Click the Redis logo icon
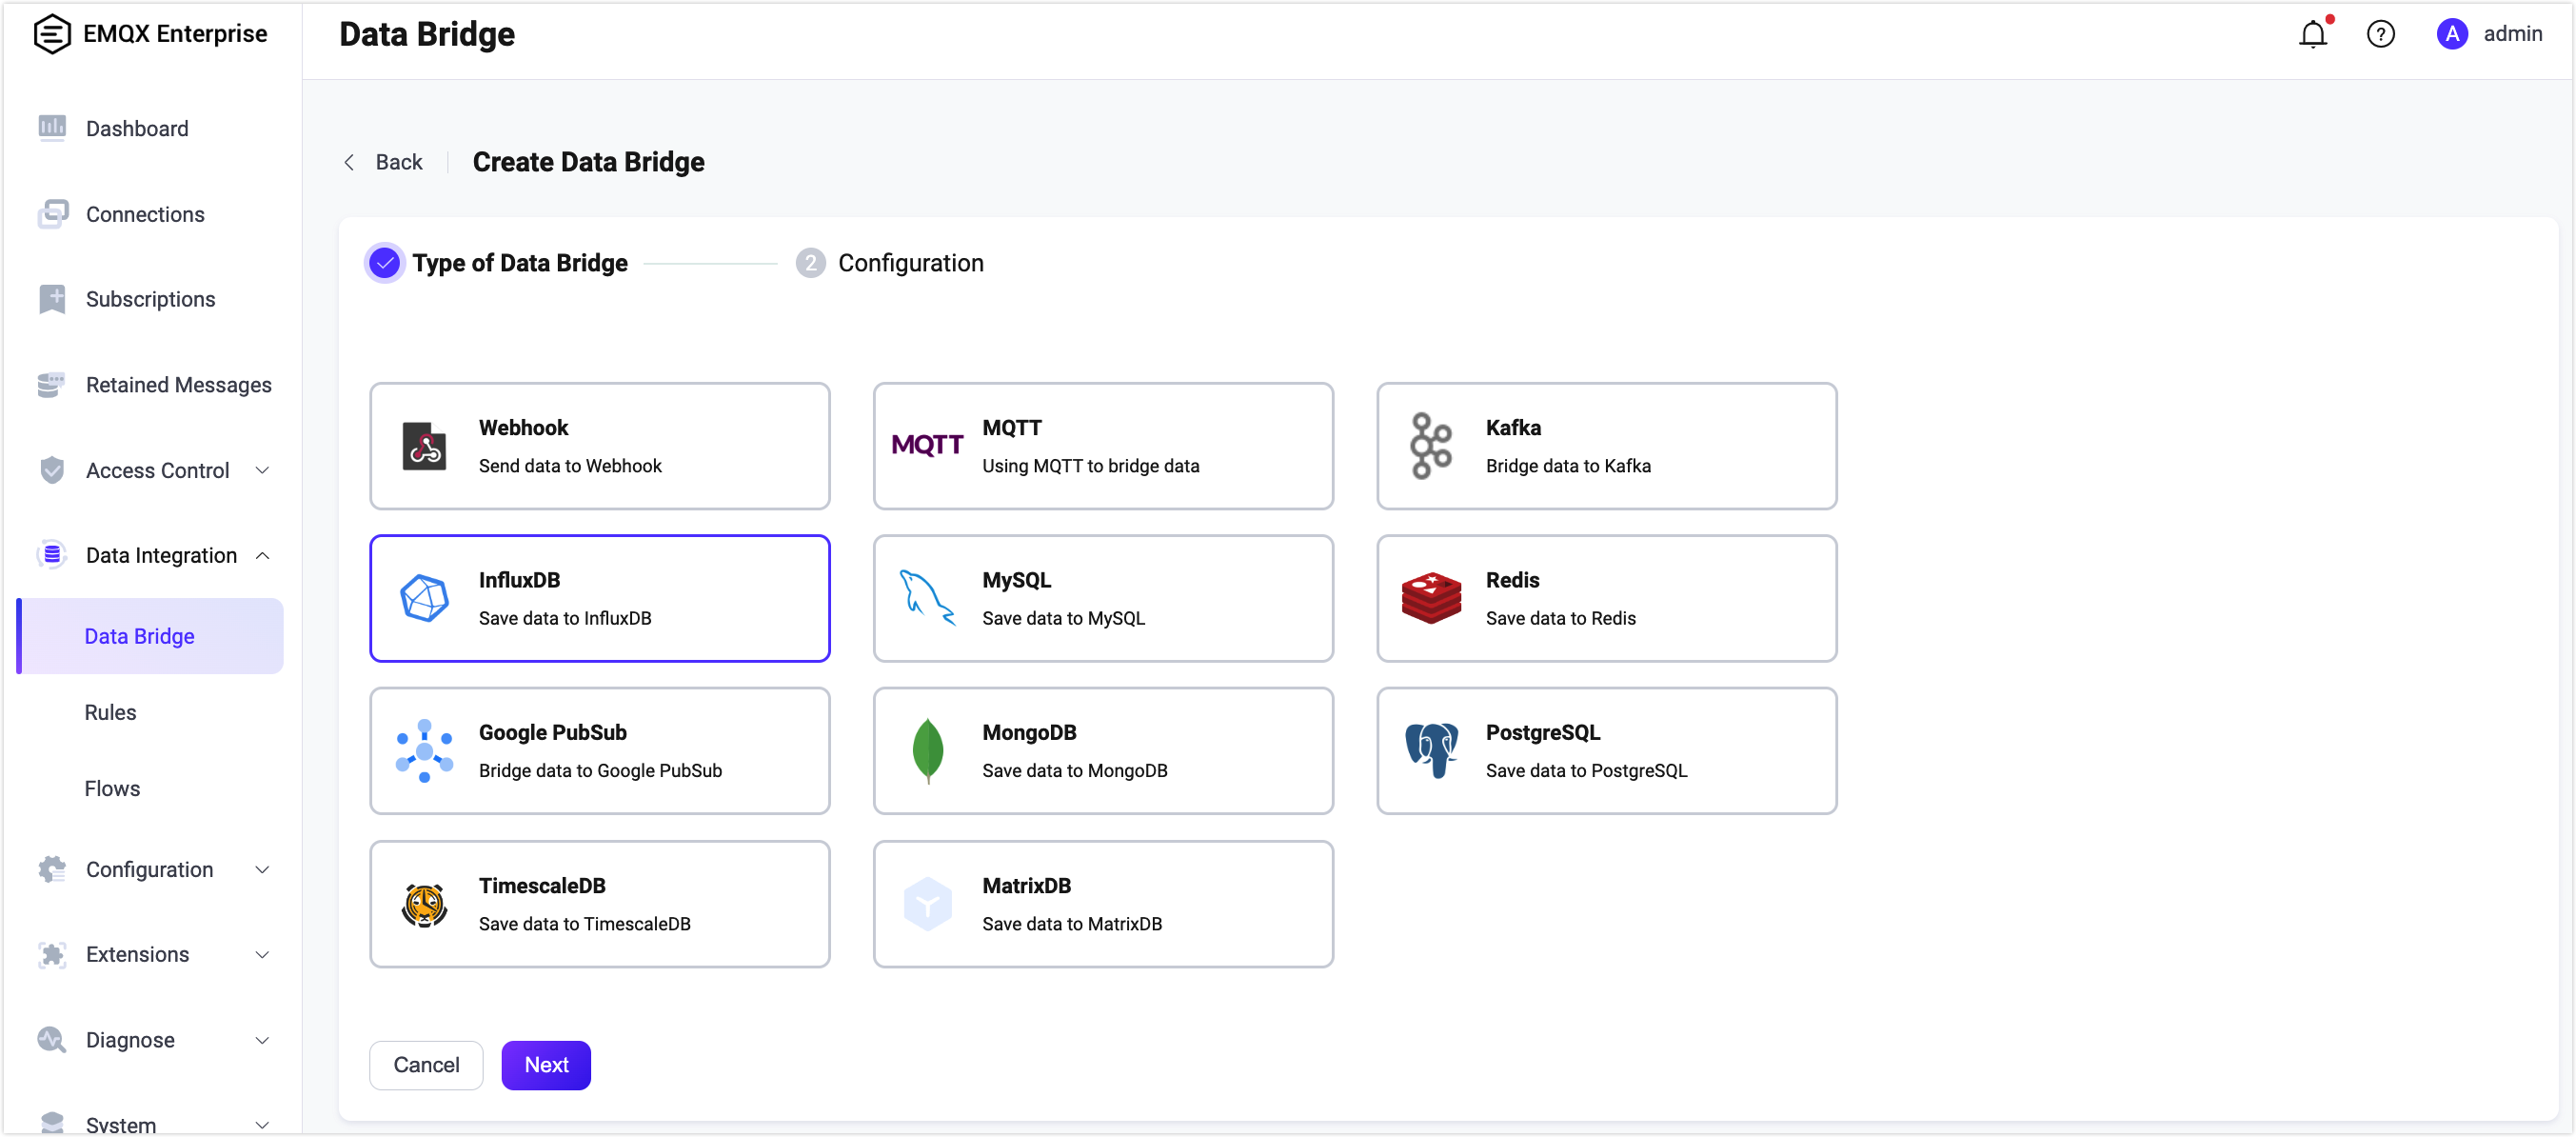 [x=1430, y=598]
